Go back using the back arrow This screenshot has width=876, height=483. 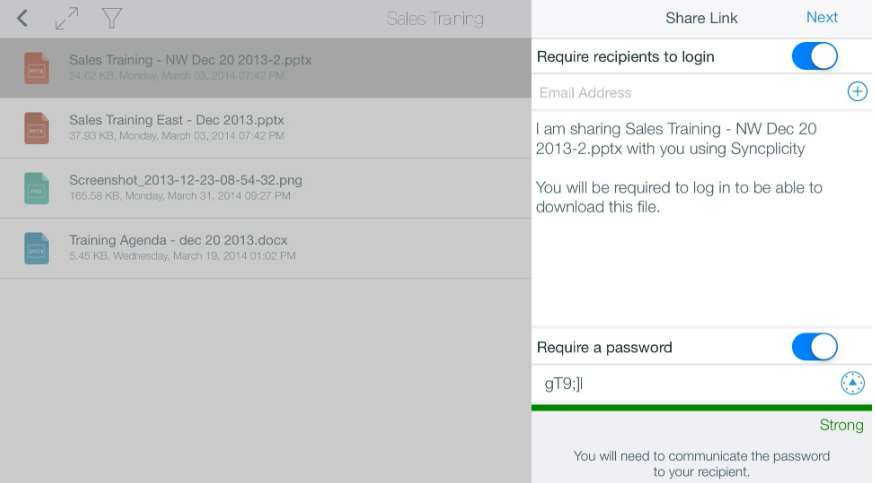click(22, 18)
